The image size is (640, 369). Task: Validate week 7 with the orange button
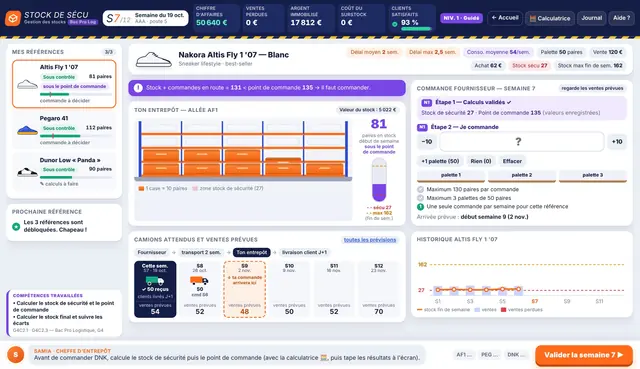(584, 355)
